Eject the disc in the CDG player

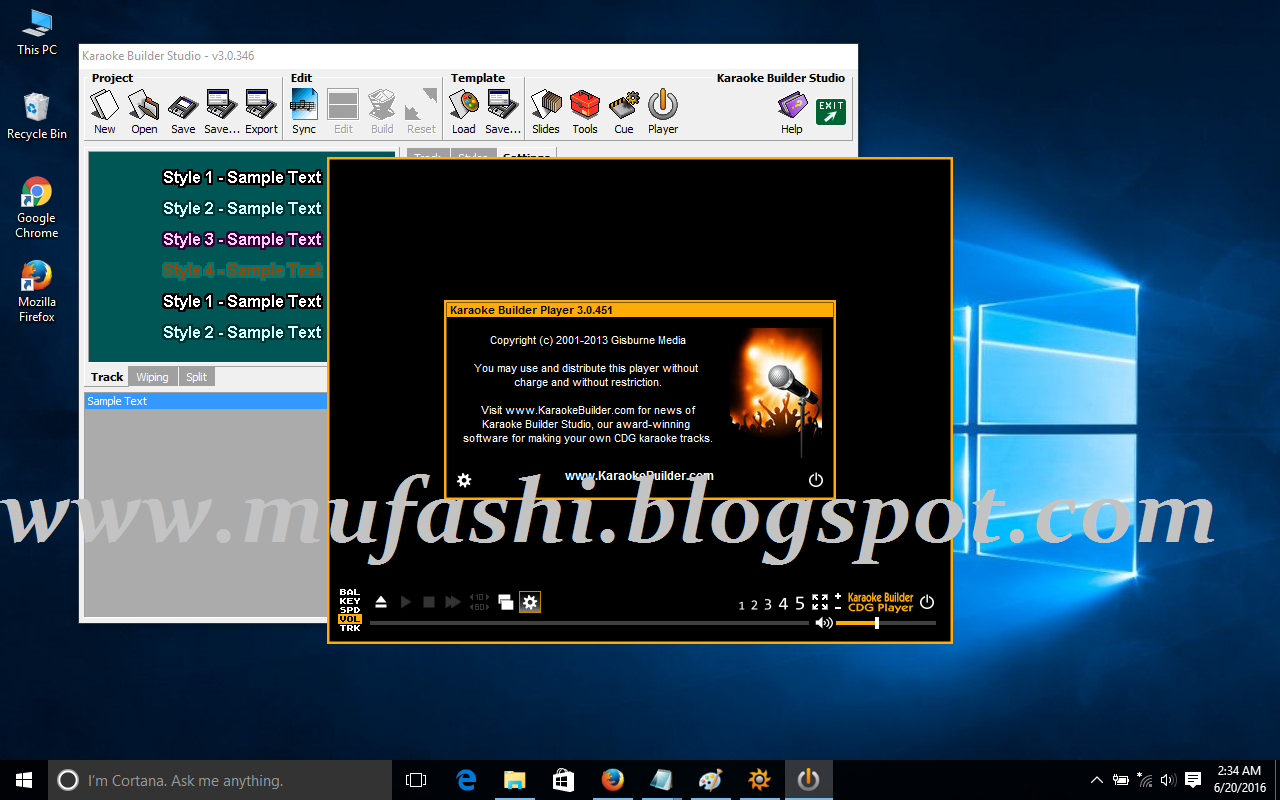coord(380,601)
